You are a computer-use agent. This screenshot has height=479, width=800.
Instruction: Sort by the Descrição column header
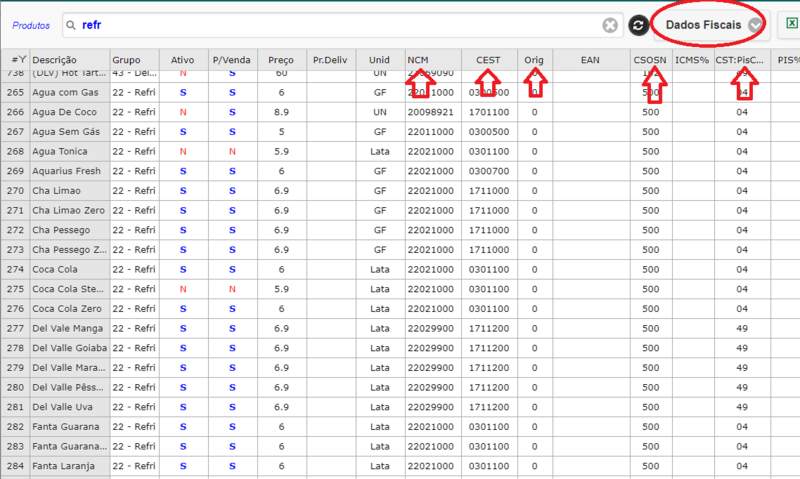[x=70, y=60]
